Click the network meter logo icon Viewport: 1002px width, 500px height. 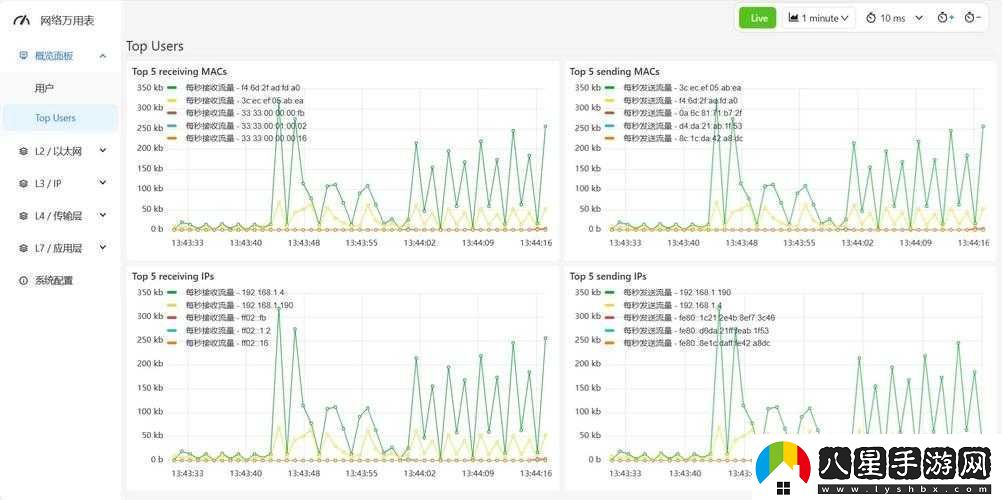(22, 20)
